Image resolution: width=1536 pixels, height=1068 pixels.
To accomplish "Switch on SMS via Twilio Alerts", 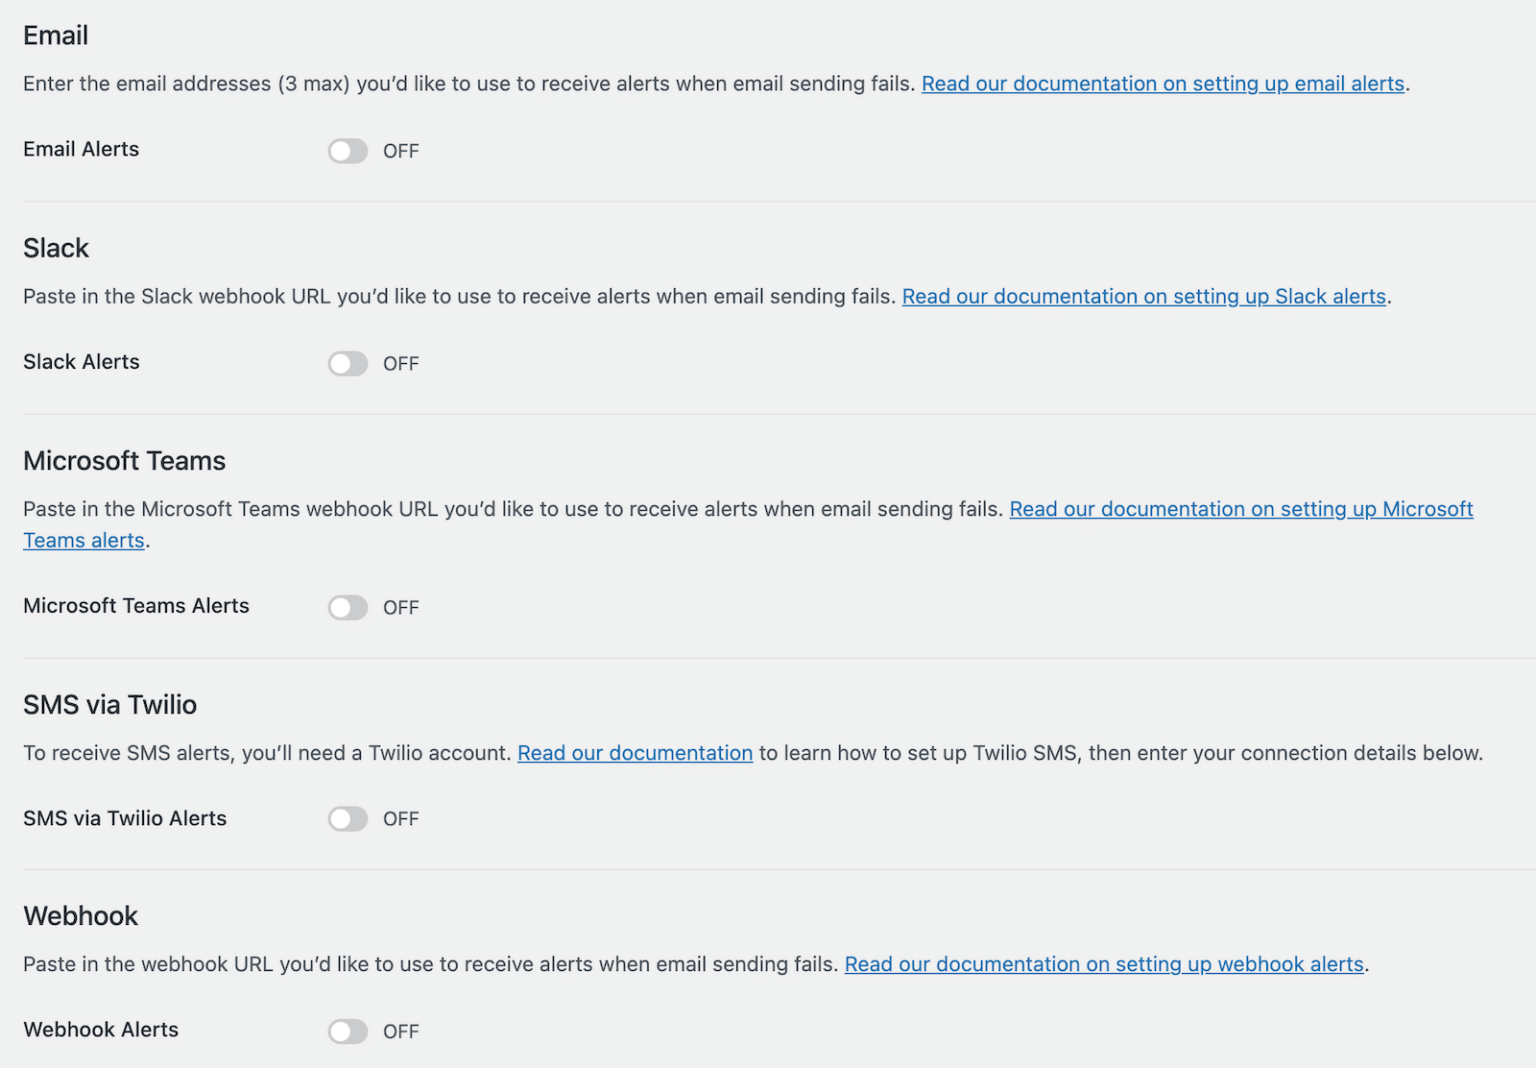I will tap(347, 818).
